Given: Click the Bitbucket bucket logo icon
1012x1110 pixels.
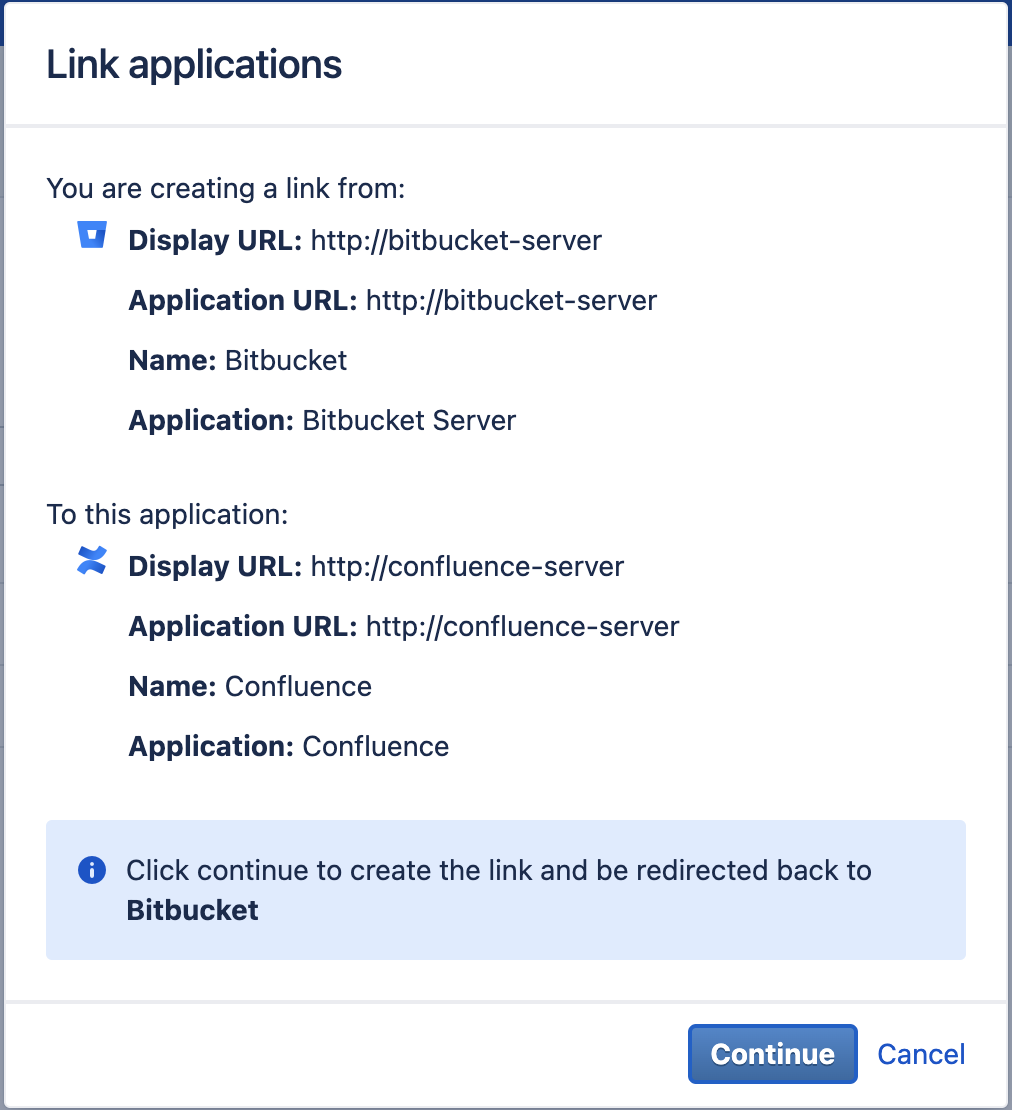Looking at the screenshot, I should [92, 235].
